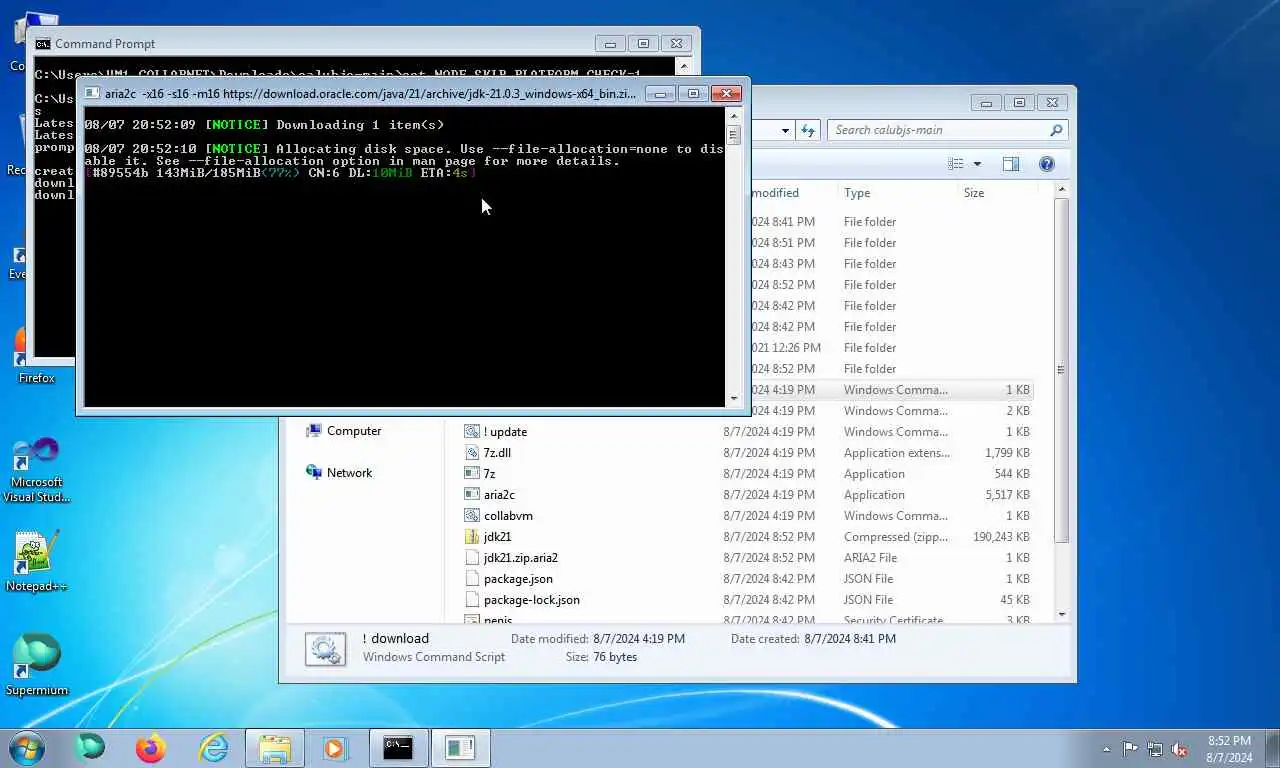This screenshot has height=768, width=1280.
Task: Switch to Command Prompt on the taskbar
Action: (398, 748)
